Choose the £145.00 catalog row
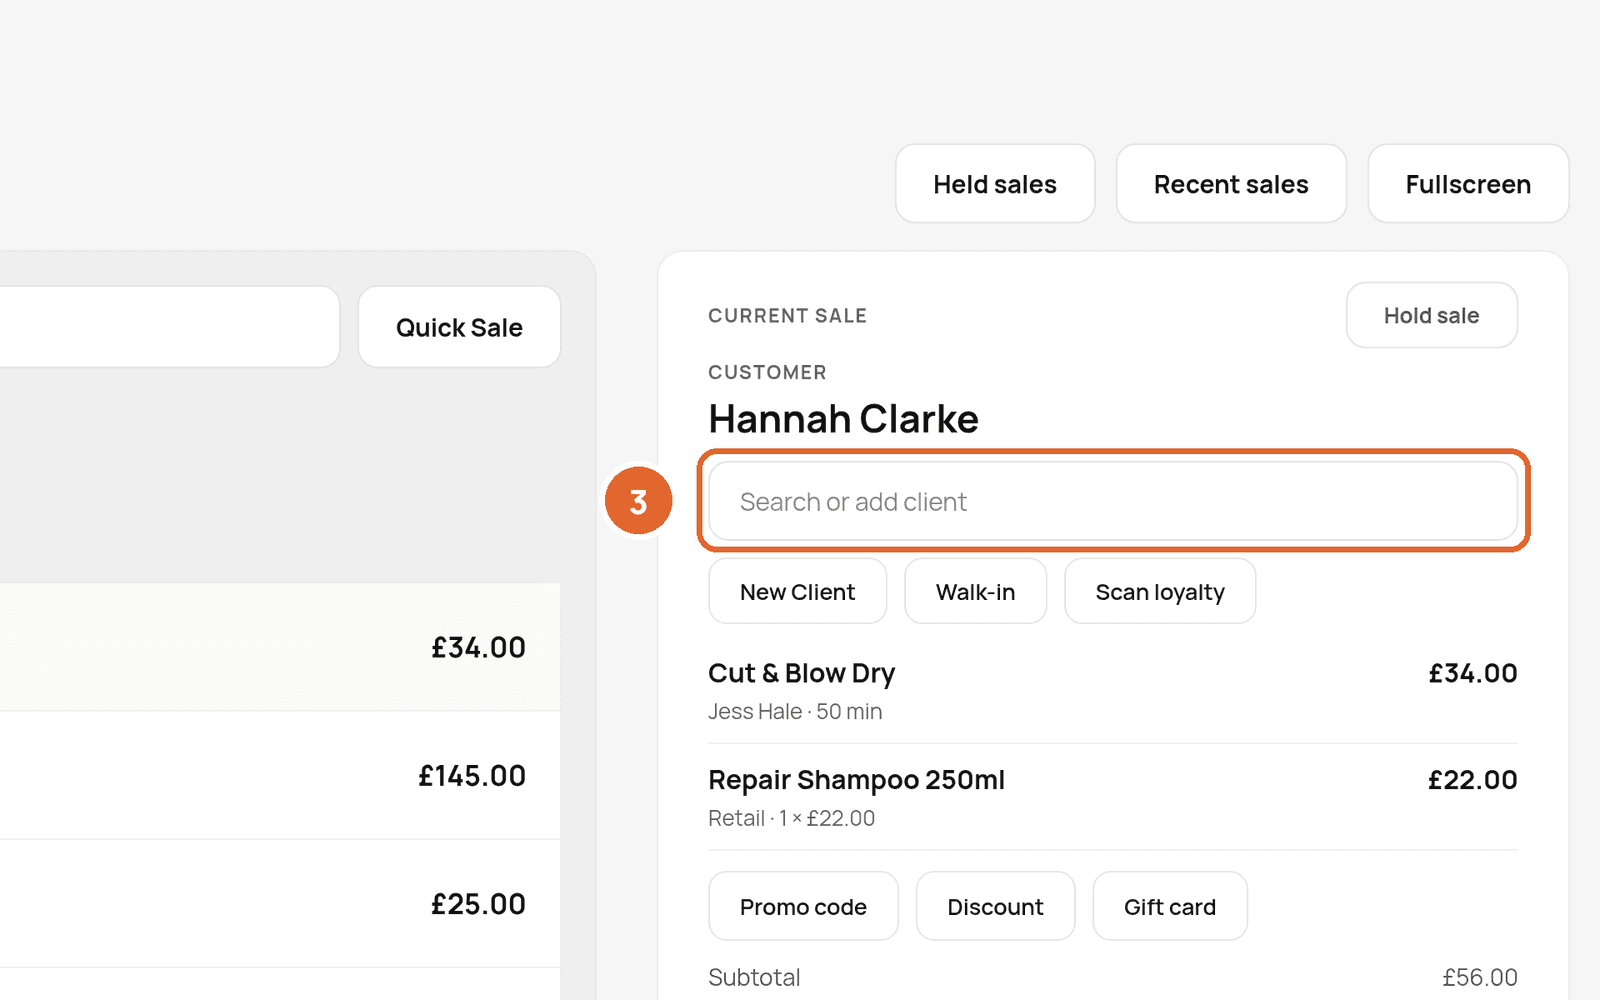Image resolution: width=1600 pixels, height=1000 pixels. click(x=280, y=775)
